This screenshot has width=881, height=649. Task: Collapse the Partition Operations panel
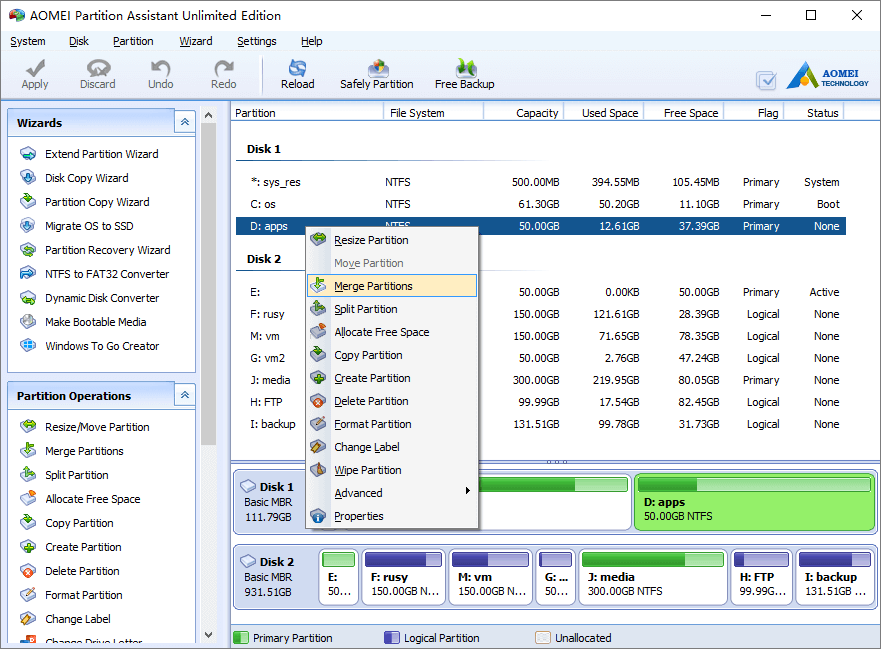pos(185,395)
